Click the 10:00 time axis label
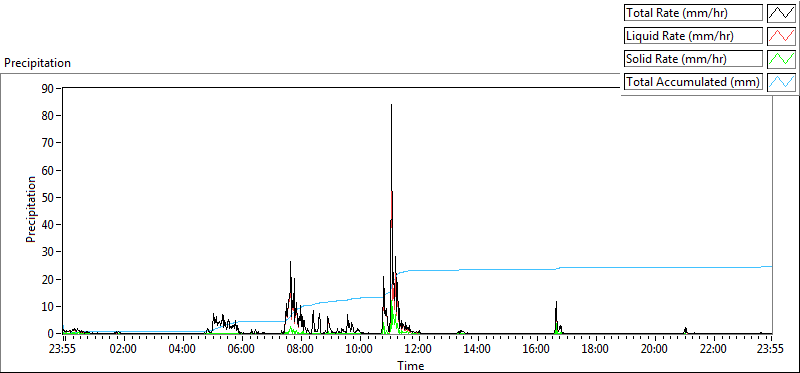Screen dimensions: 800x373 360,350
